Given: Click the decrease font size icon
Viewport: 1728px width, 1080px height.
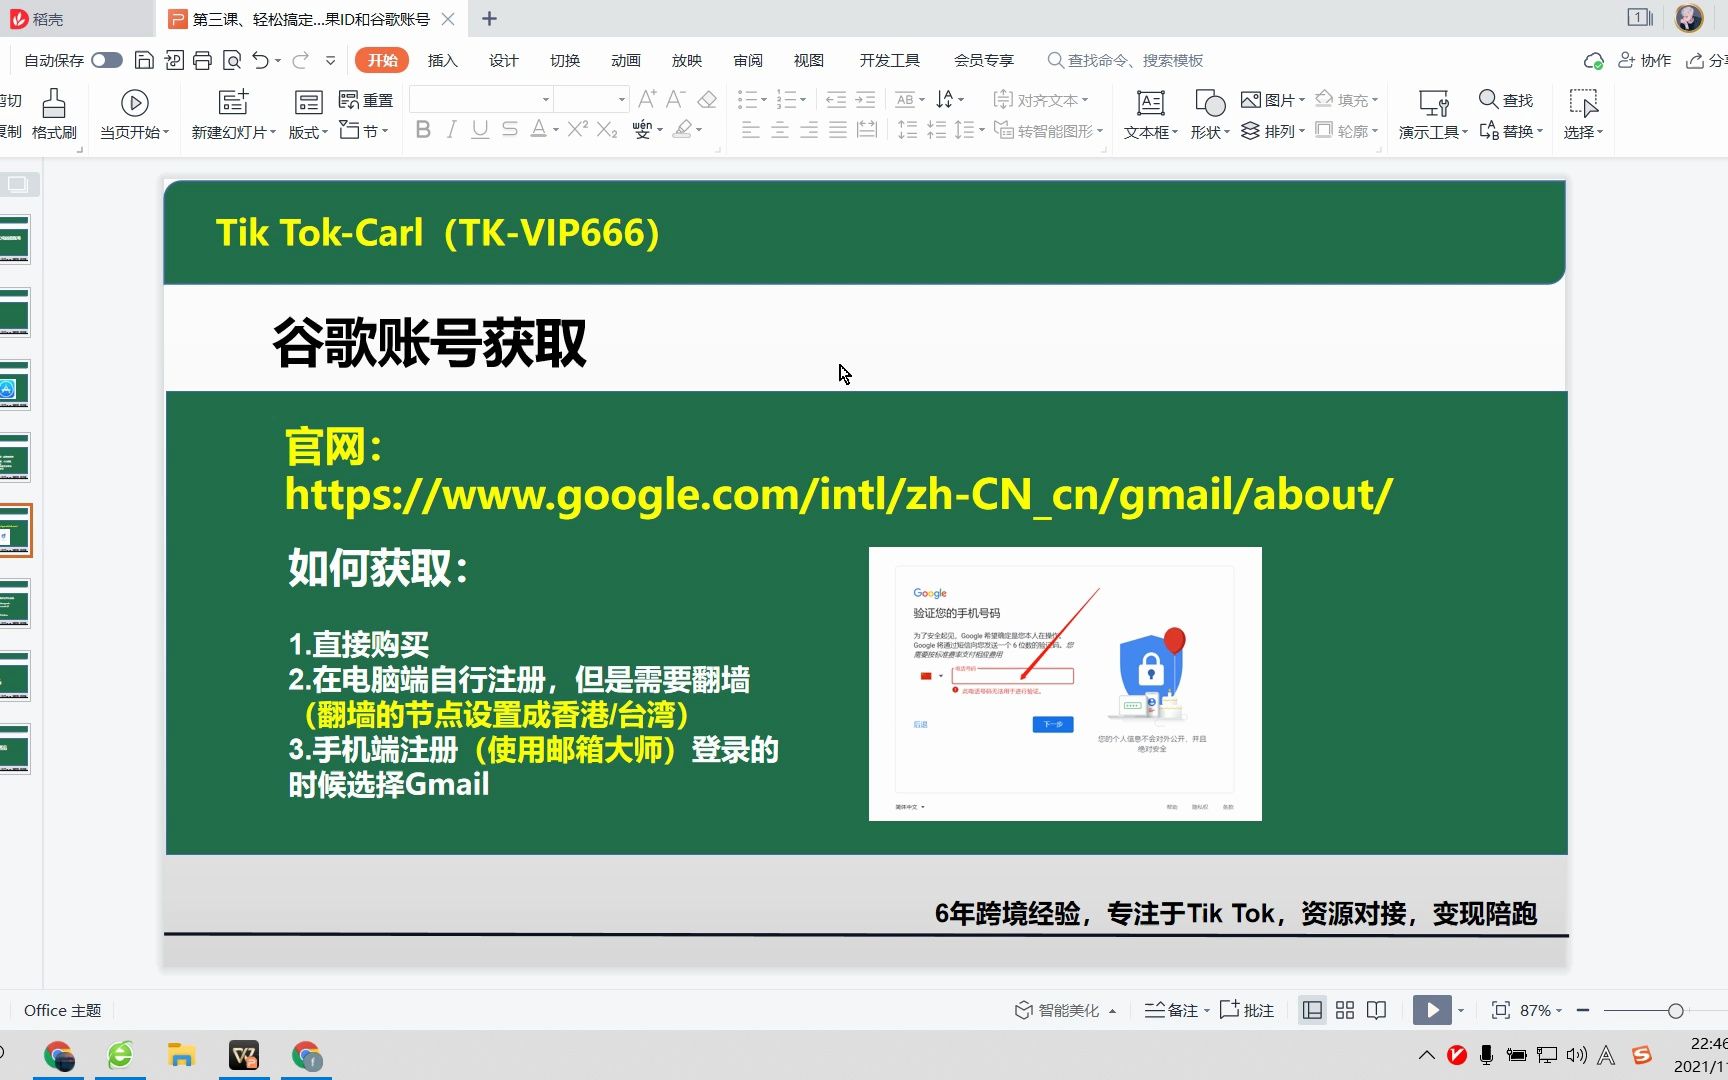Looking at the screenshot, I should pyautogui.click(x=676, y=99).
